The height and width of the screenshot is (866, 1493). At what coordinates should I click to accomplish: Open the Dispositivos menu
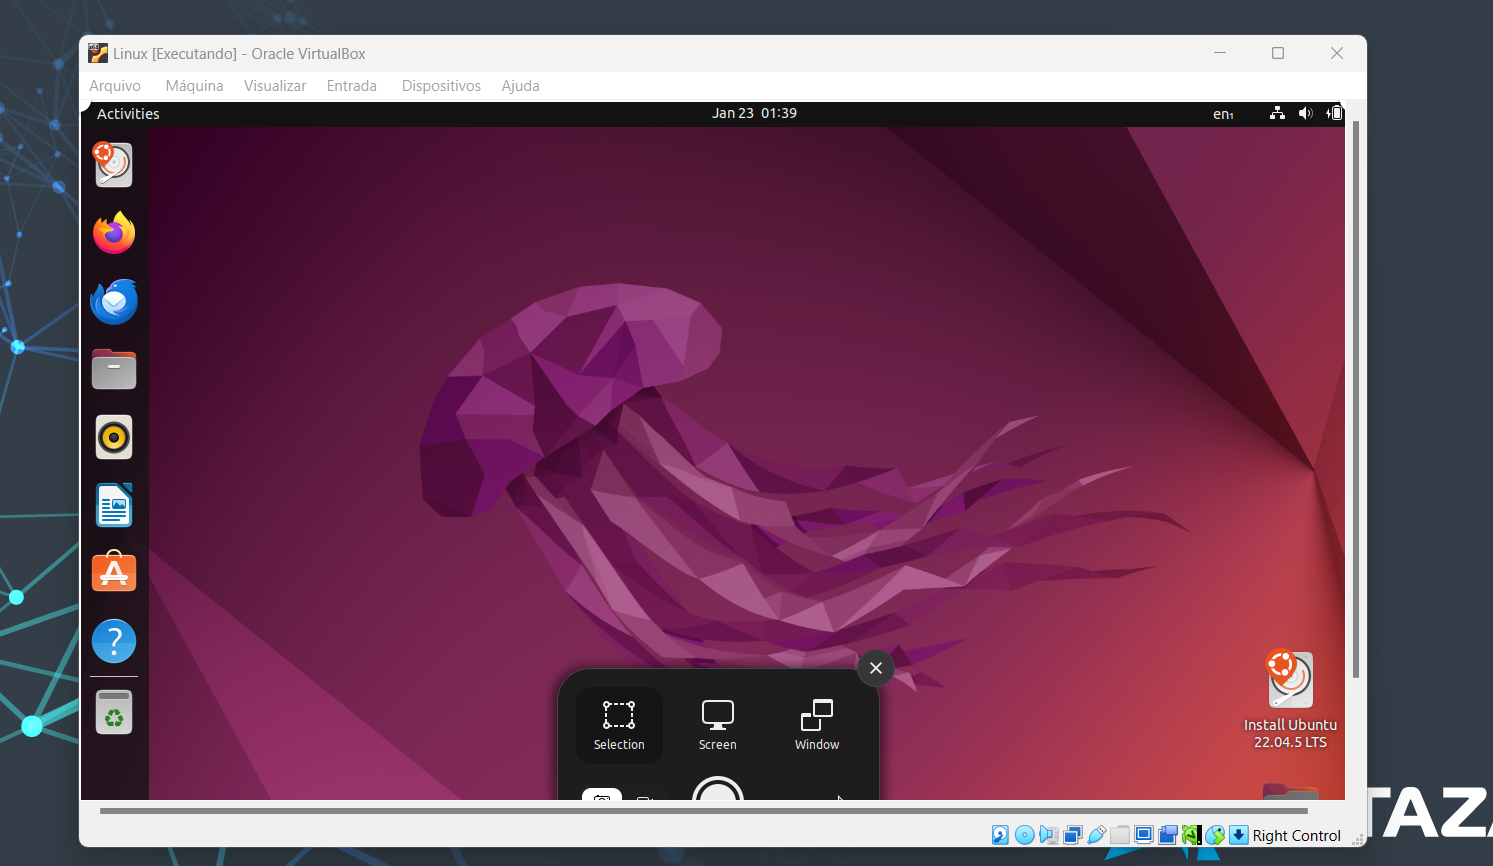point(441,86)
